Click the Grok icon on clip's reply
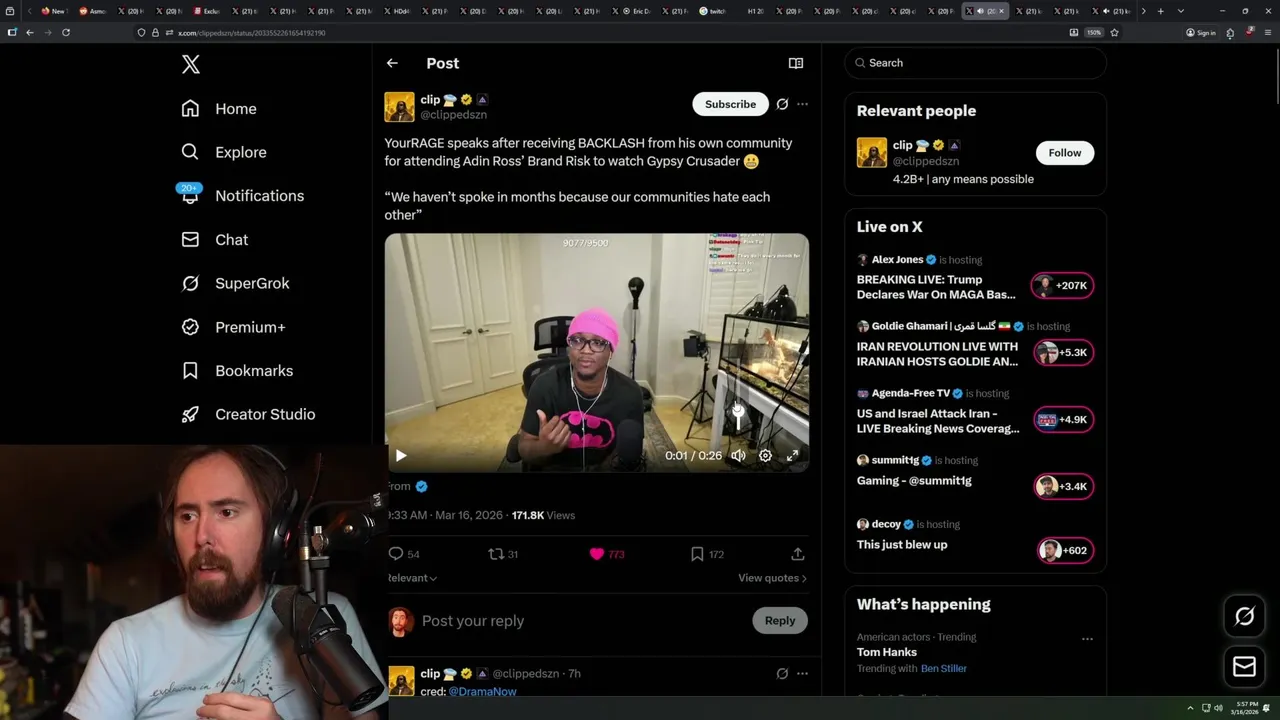This screenshot has height=720, width=1280. click(x=782, y=673)
